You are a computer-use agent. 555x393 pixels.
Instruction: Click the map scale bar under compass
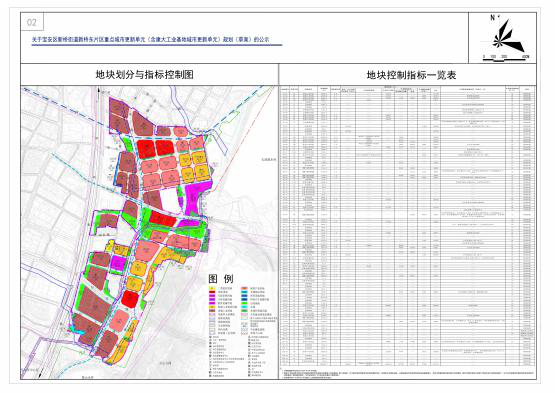click(x=506, y=58)
